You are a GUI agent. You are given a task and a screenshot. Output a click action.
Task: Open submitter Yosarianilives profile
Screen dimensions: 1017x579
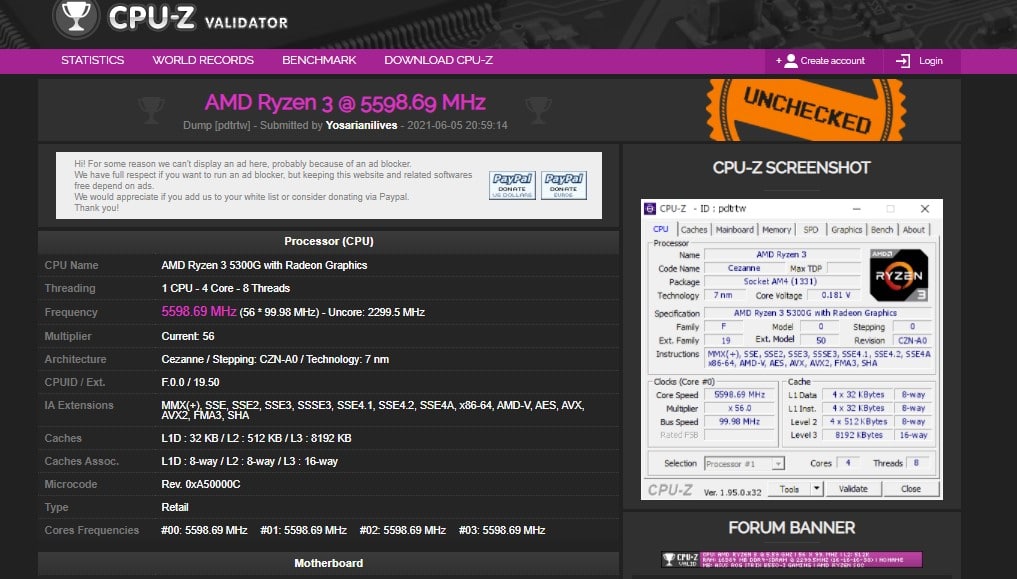tap(361, 125)
